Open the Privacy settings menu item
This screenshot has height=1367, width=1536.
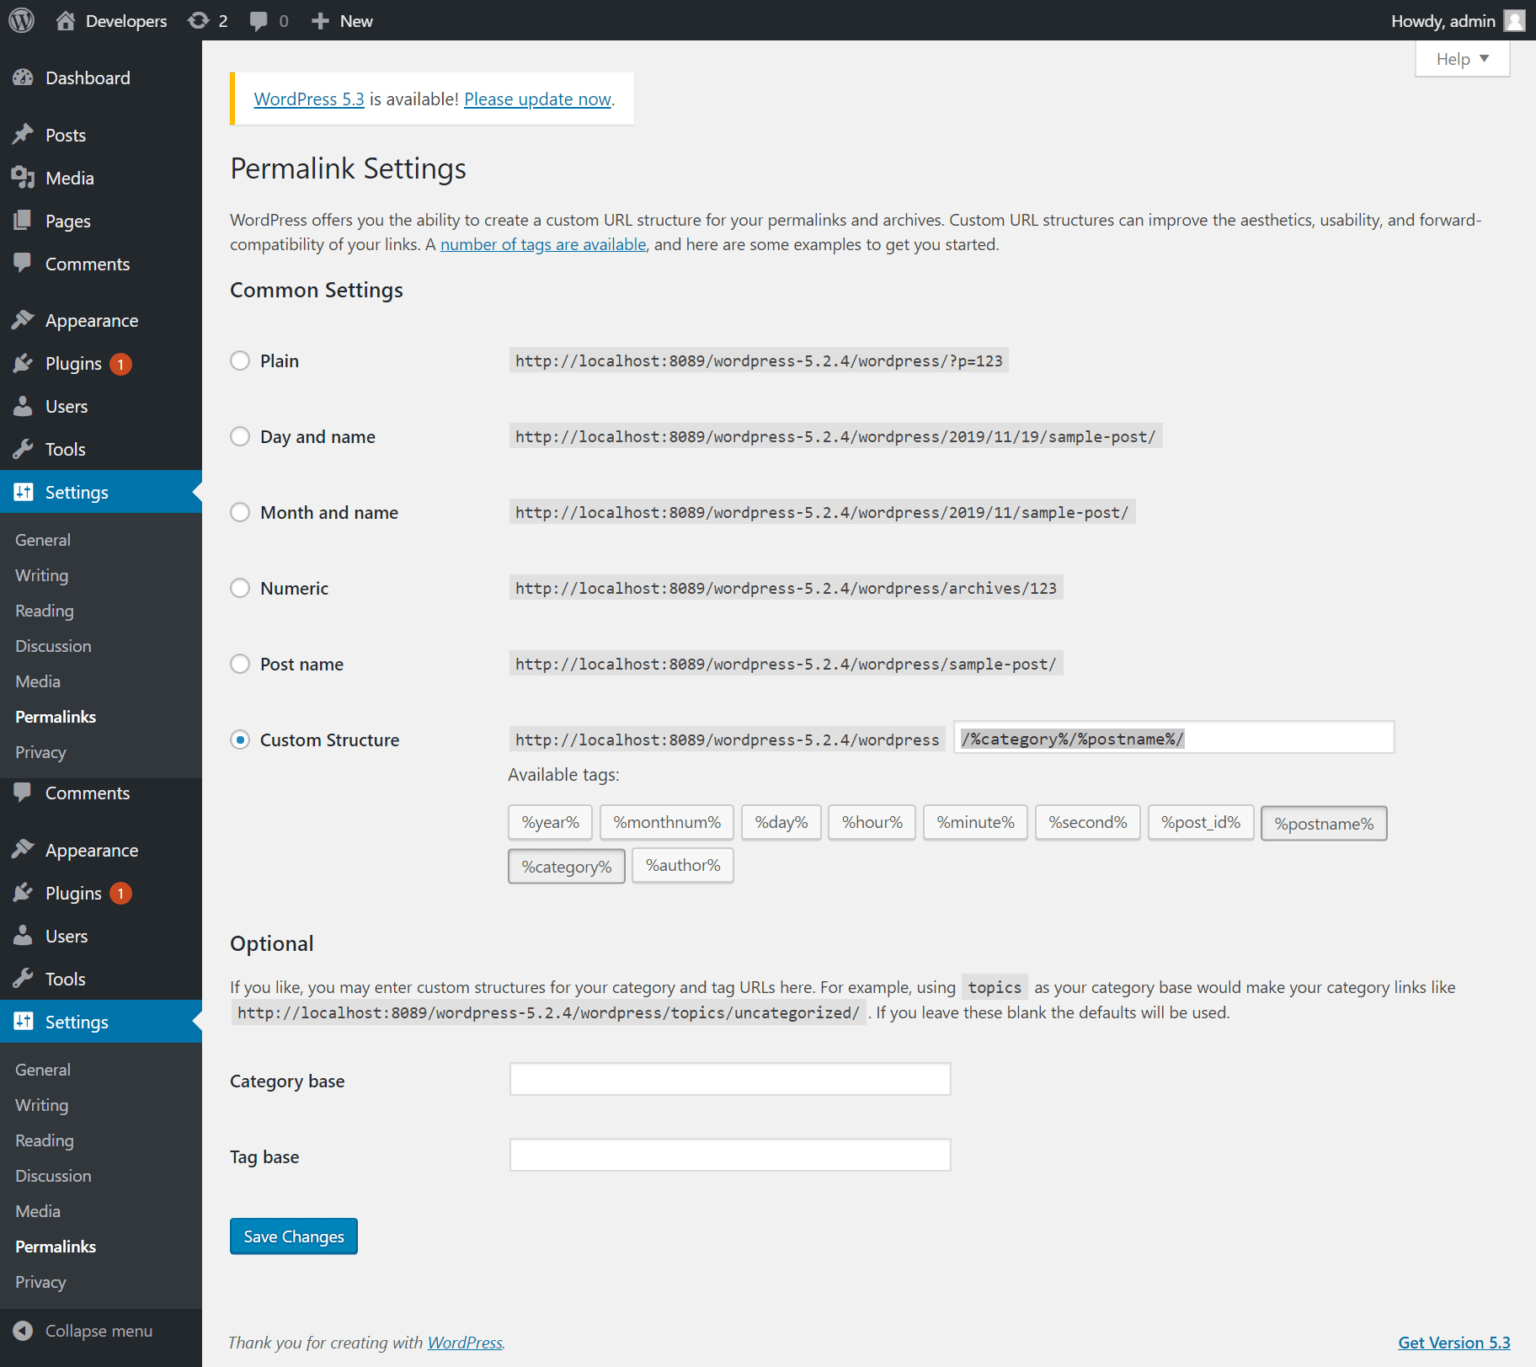click(x=40, y=752)
